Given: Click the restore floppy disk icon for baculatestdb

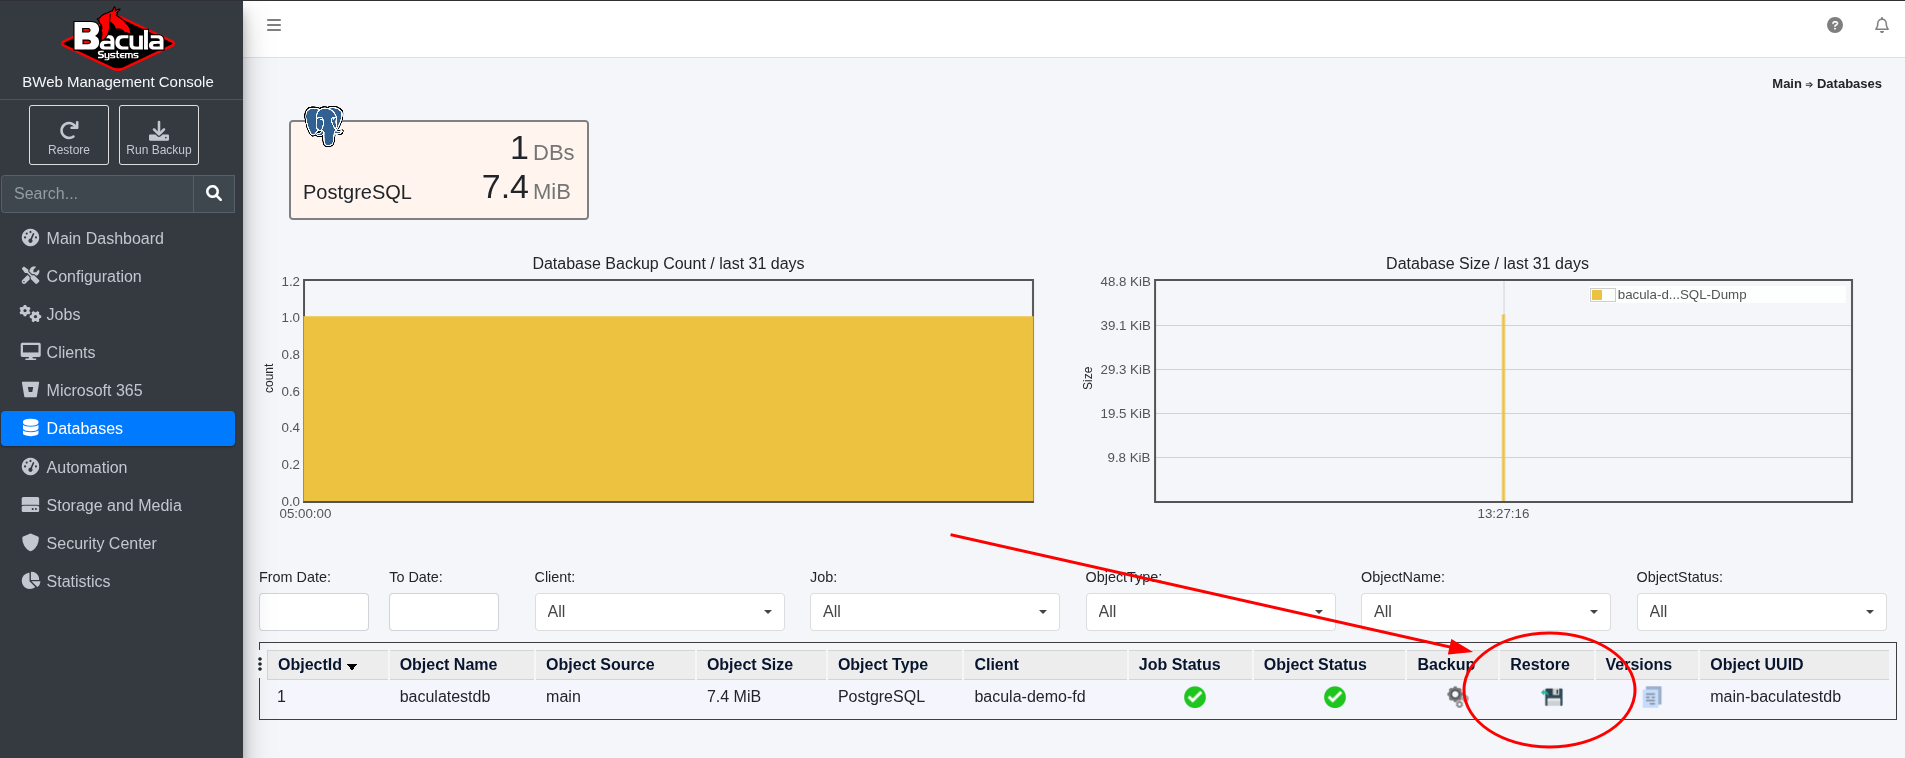Looking at the screenshot, I should coord(1552,697).
